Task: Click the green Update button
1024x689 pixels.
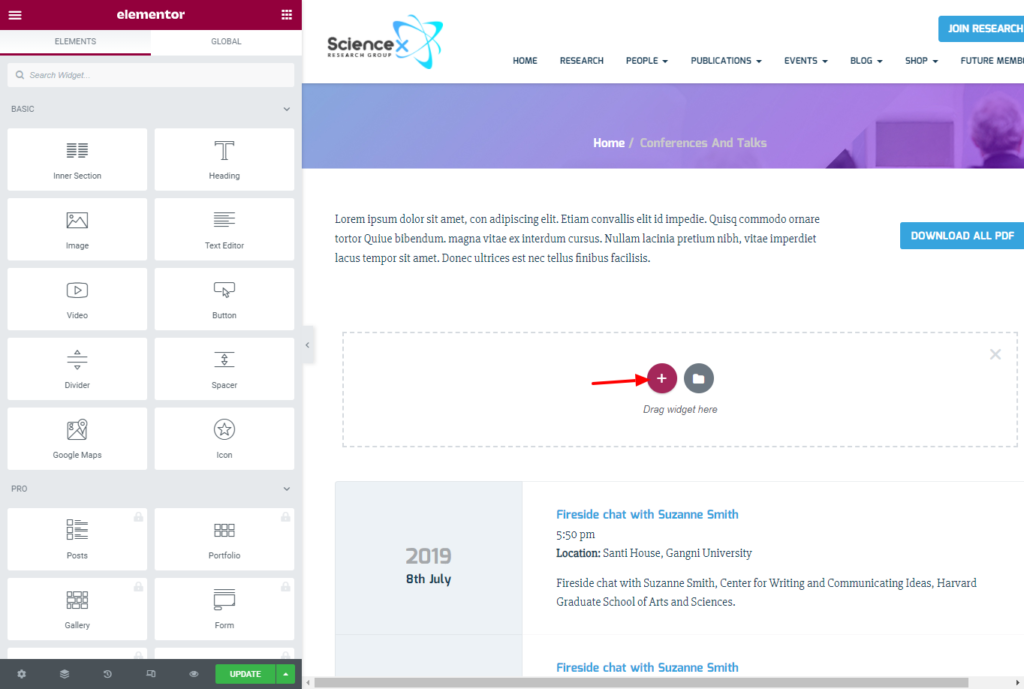Action: point(246,674)
